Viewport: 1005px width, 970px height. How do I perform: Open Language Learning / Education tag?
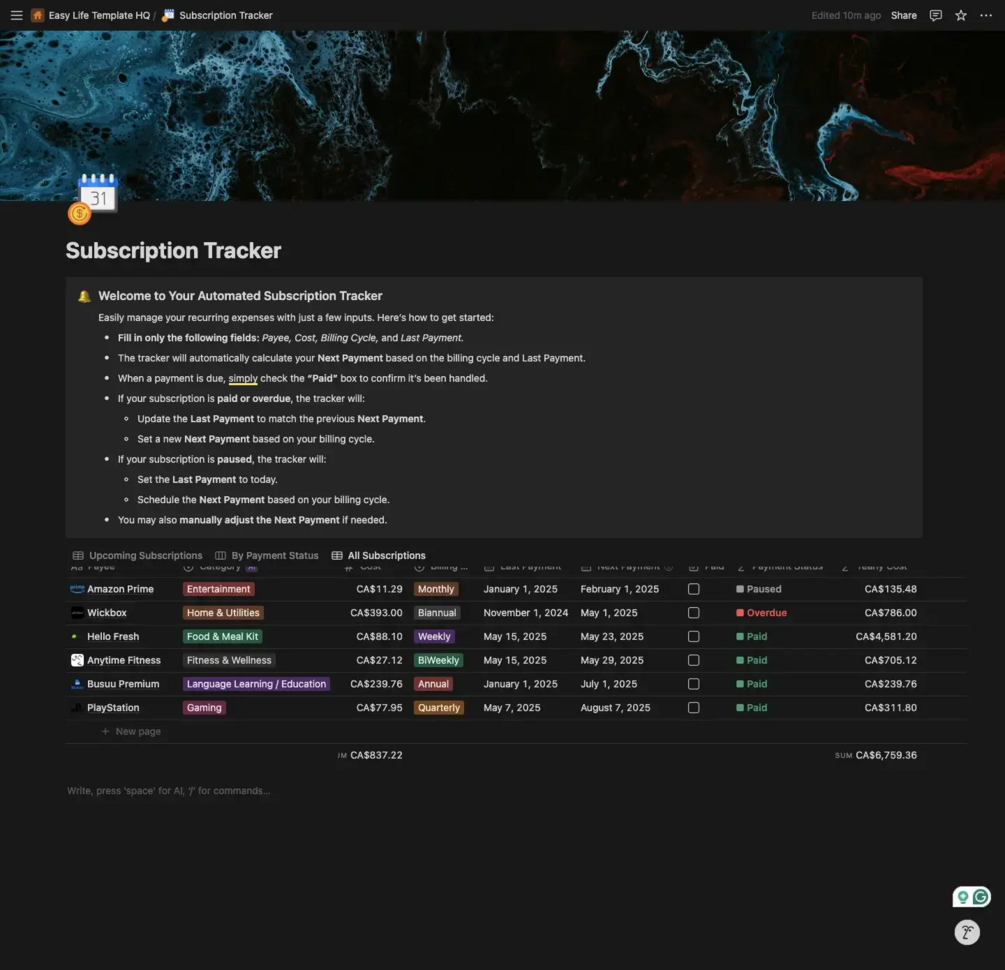tap(256, 684)
